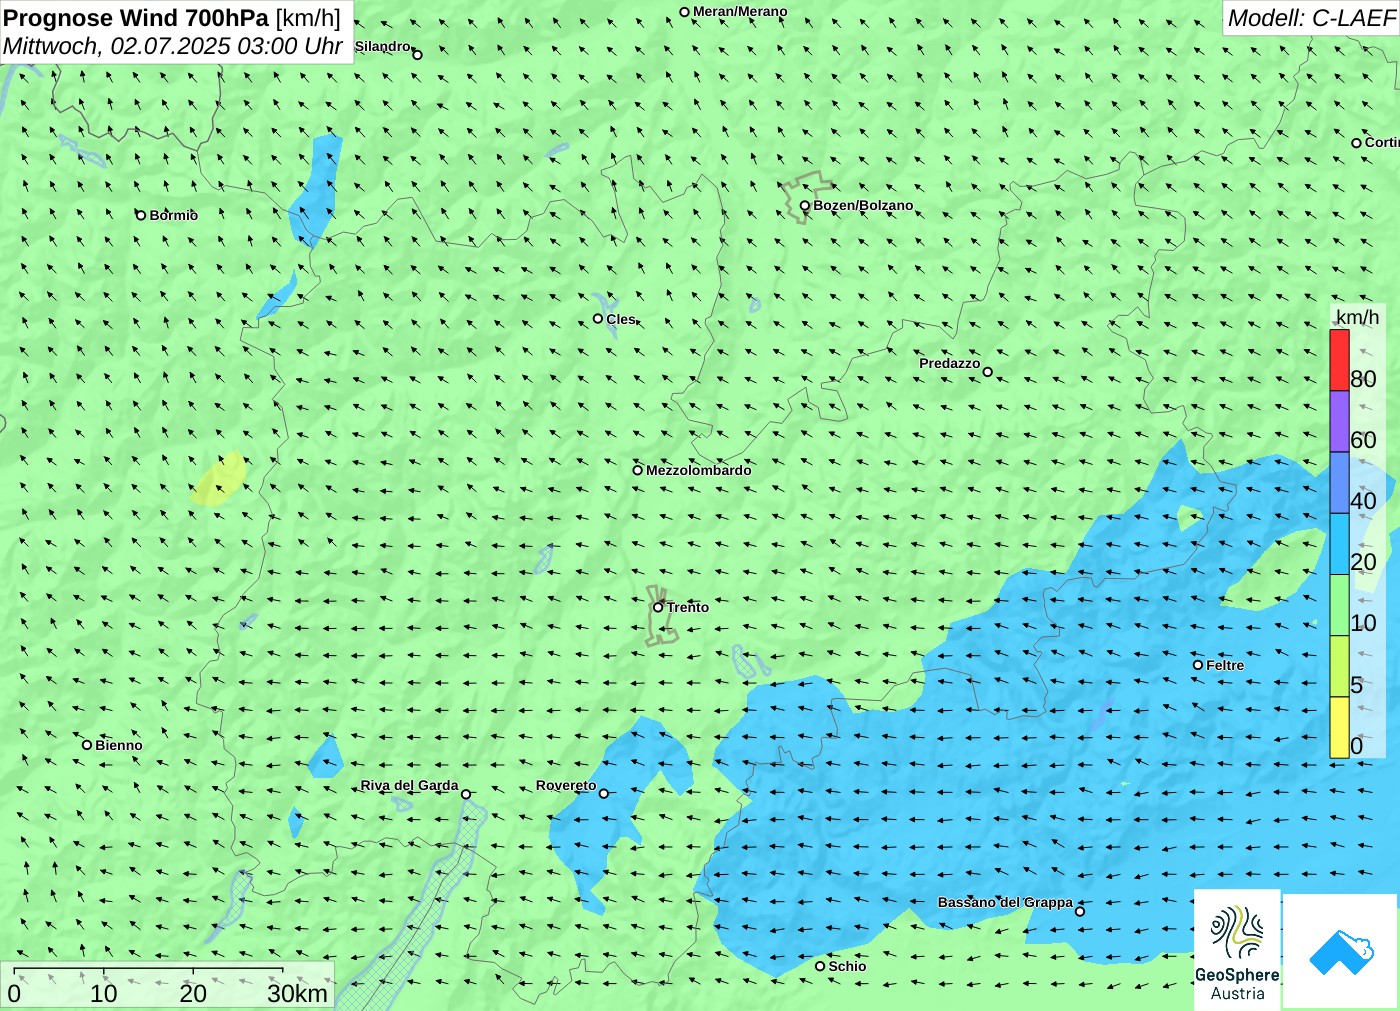Viewport: 1400px width, 1011px height.
Task: Click the 10 label on scale bar
Action: pos(104,994)
